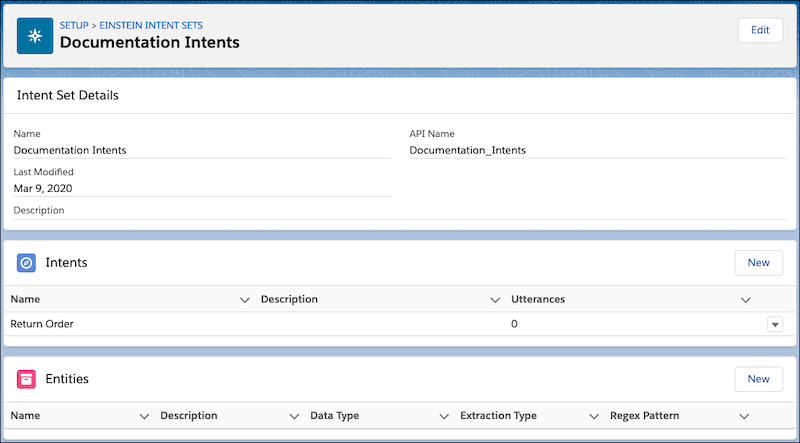Click the Entities section title

[67, 379]
